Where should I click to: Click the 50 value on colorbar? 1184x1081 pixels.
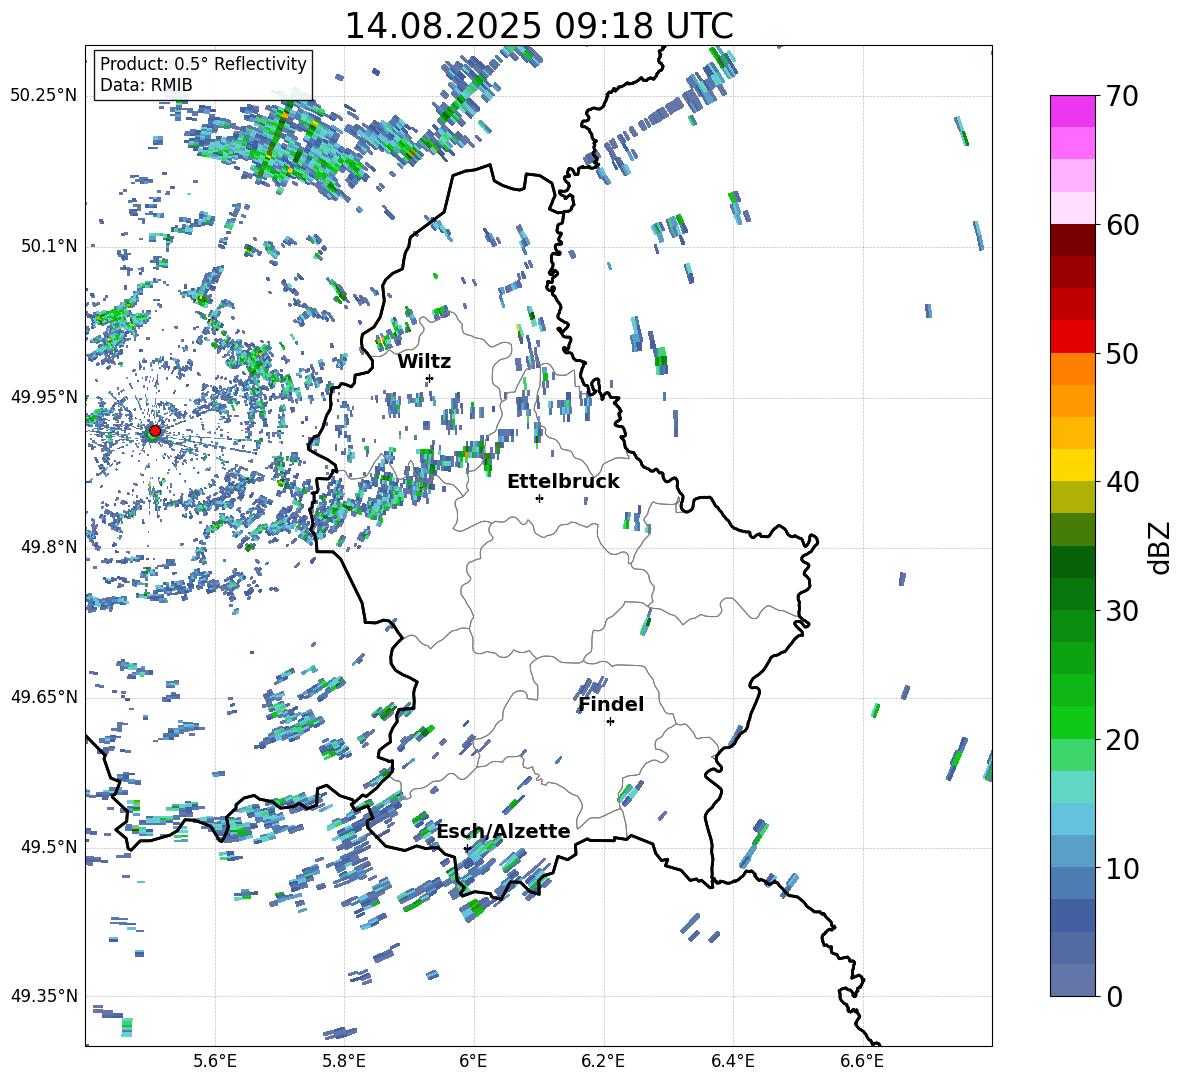pyautogui.click(x=1121, y=354)
